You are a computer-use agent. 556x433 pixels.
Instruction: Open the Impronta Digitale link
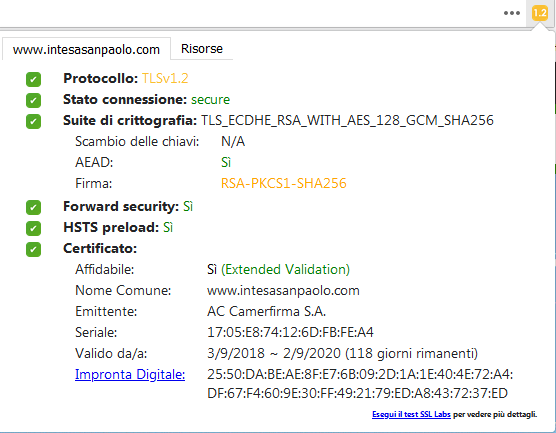point(130,374)
